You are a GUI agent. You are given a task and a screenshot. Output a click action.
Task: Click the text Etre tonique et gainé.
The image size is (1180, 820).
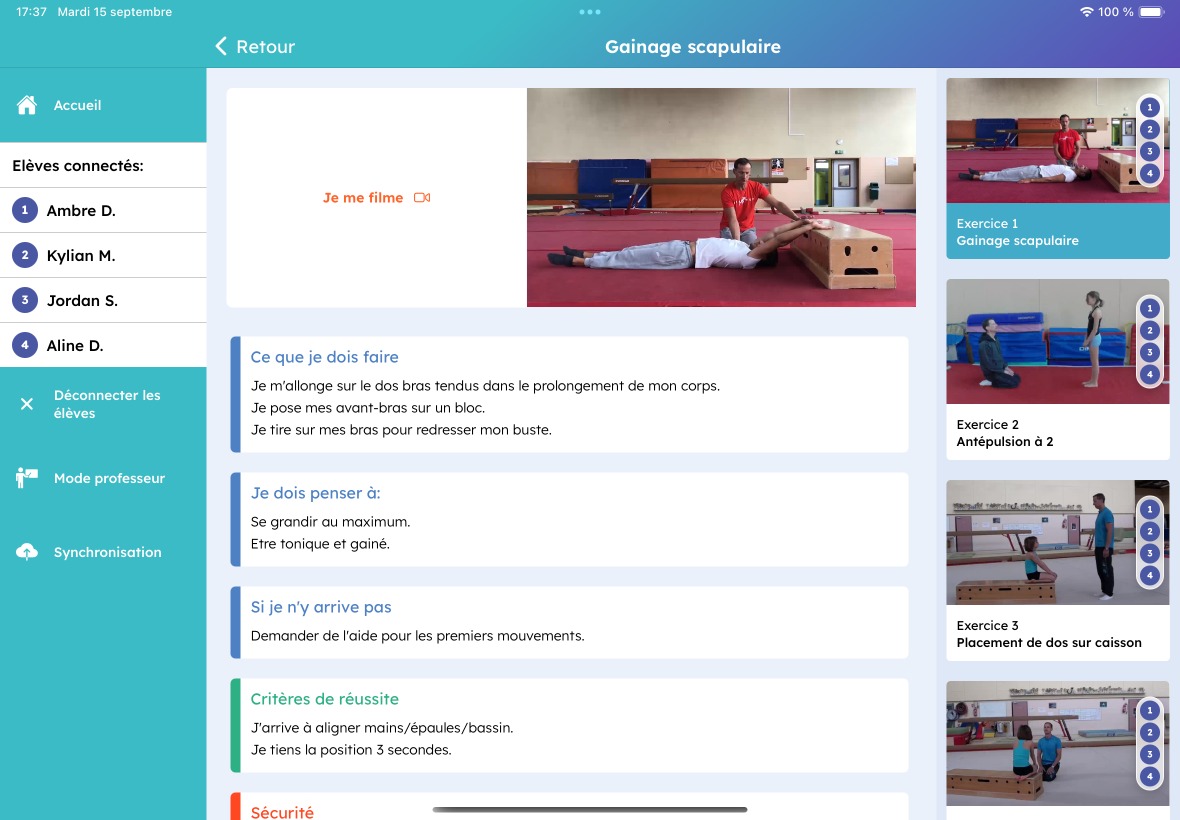pyautogui.click(x=320, y=543)
